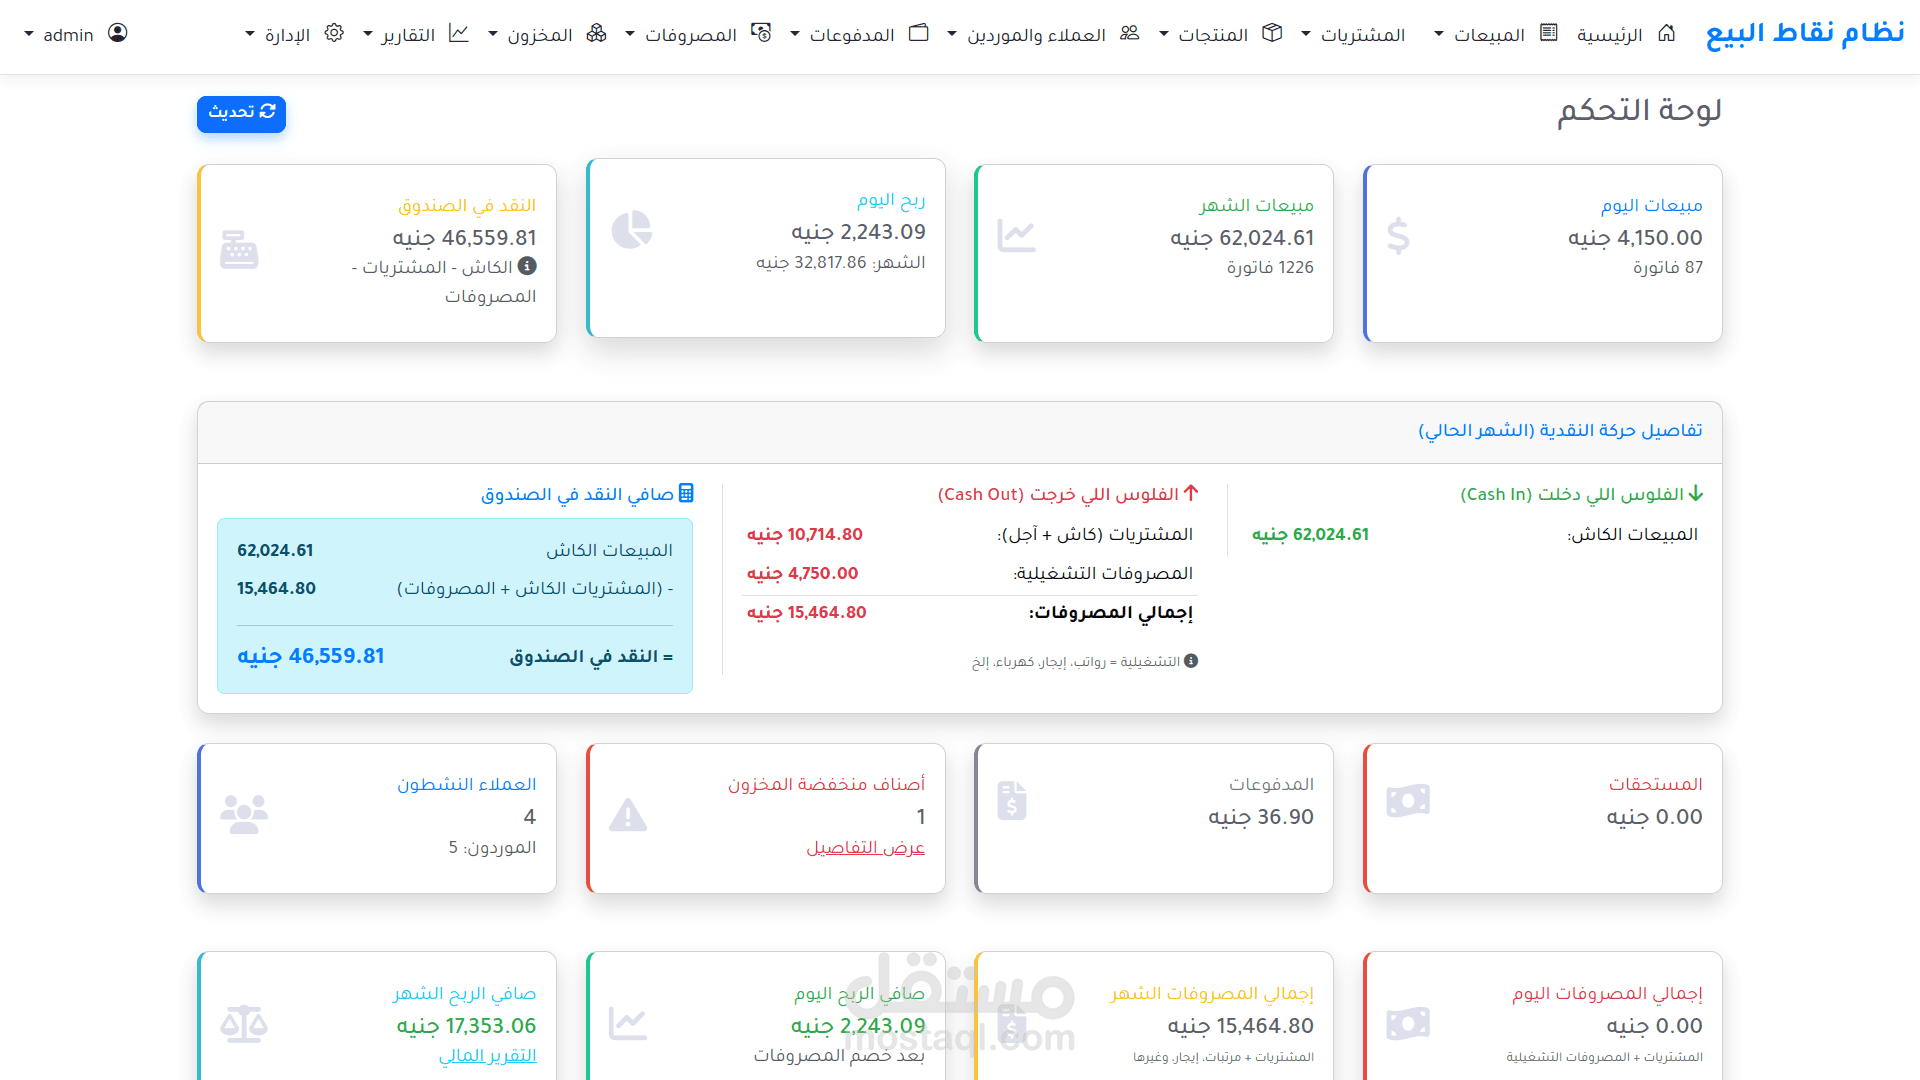
Task: Click the home icon beside الرئيسية
Action: click(1666, 33)
